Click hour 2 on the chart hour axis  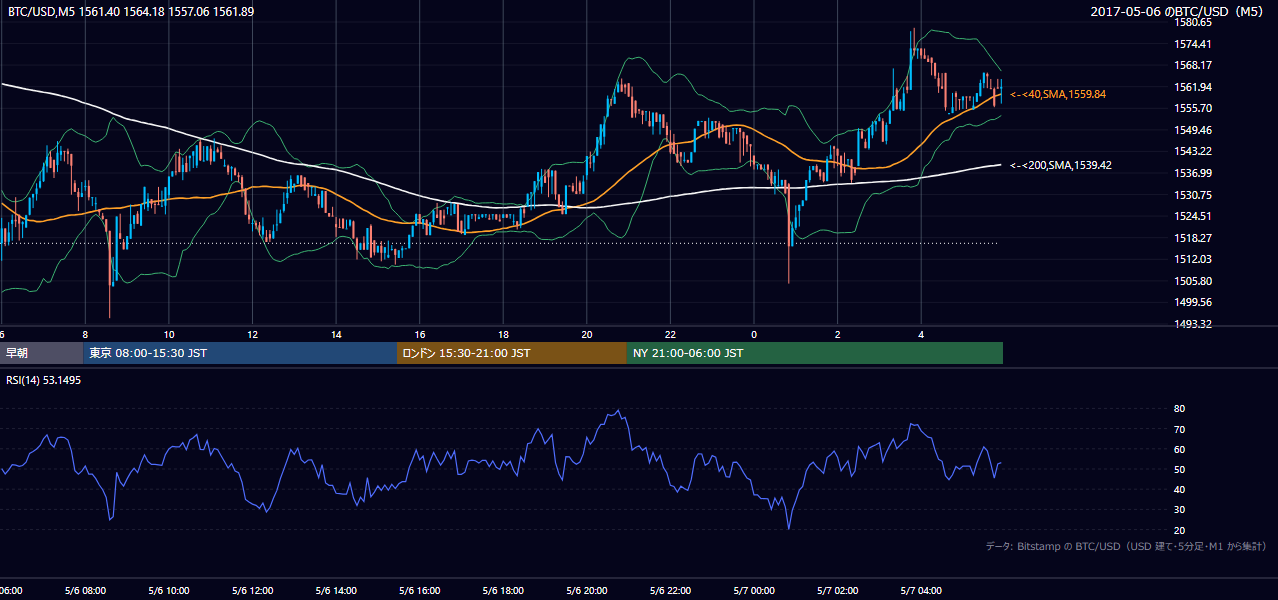[838, 335]
